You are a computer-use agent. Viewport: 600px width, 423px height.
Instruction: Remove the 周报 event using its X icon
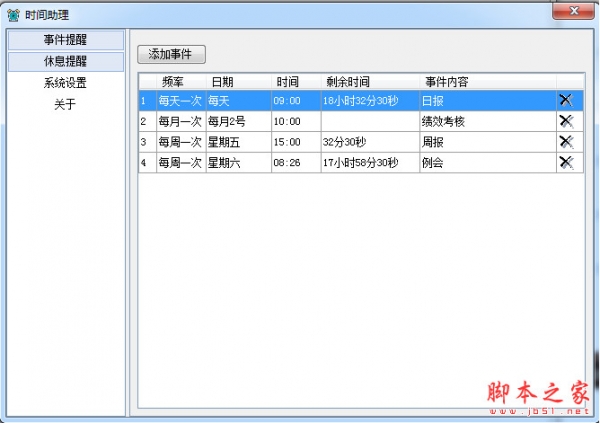click(566, 142)
